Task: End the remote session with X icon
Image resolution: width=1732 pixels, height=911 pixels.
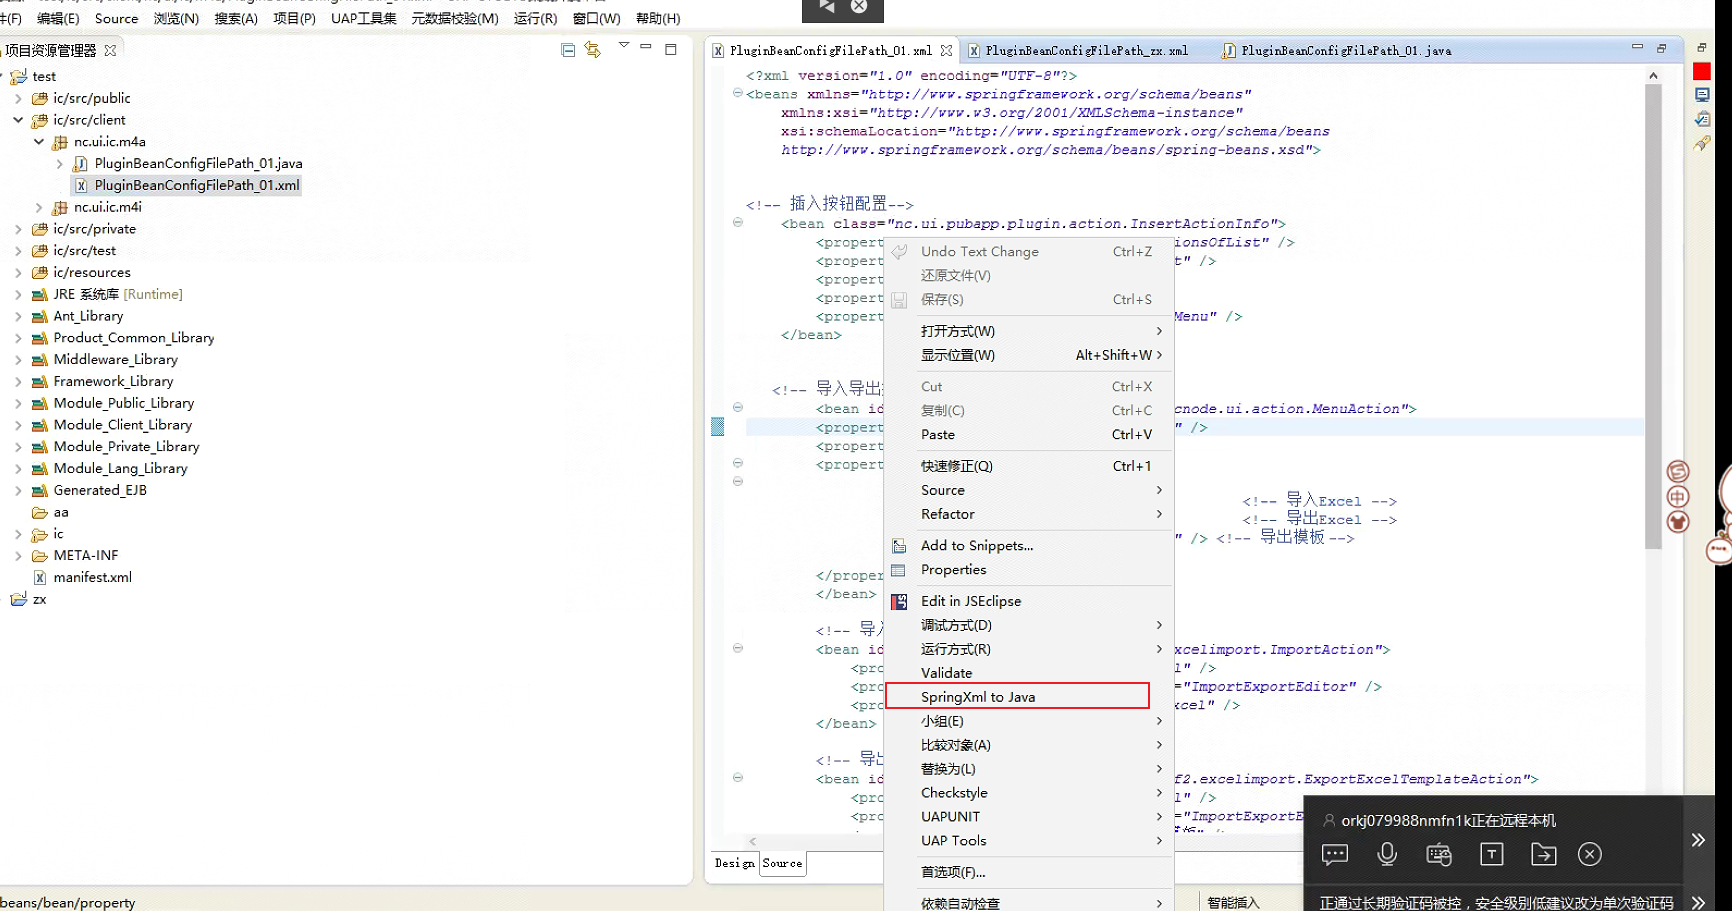Action: point(1590,854)
